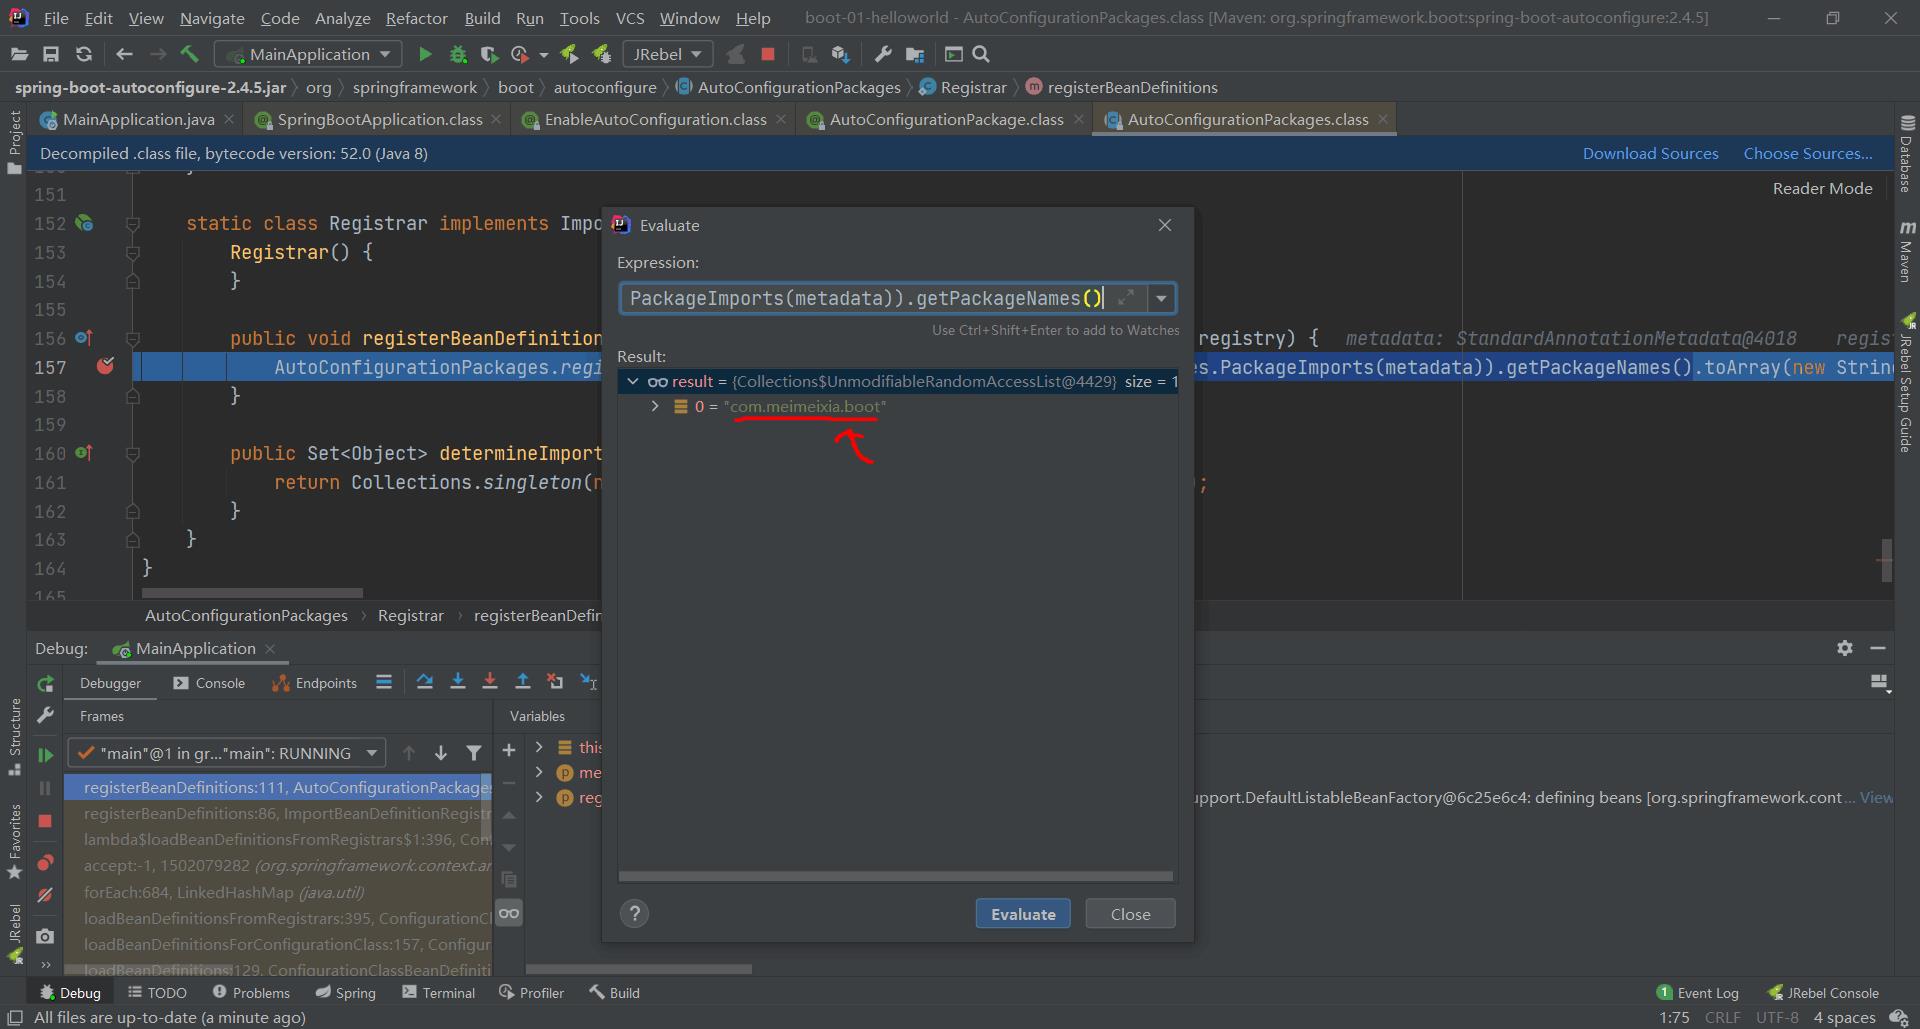Click Force Step Into red arrow icon
The height and width of the screenshot is (1029, 1920).
490,682
